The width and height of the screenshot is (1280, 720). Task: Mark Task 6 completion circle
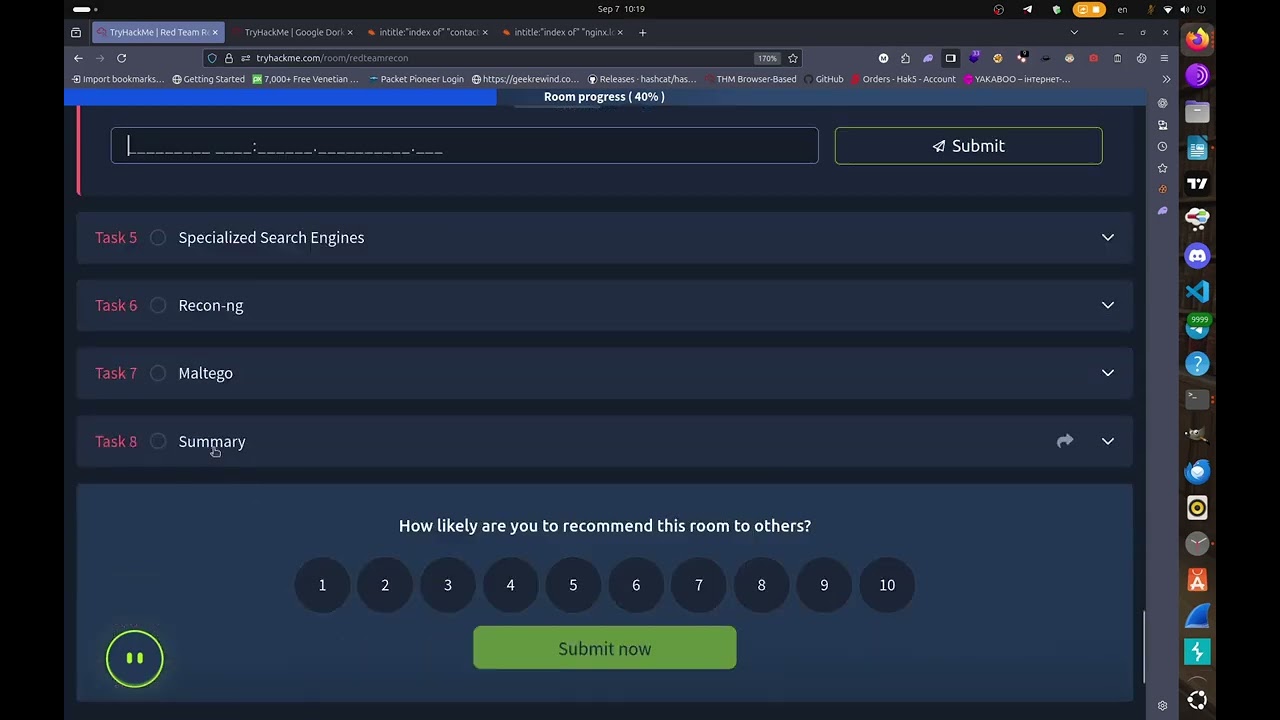(x=158, y=305)
